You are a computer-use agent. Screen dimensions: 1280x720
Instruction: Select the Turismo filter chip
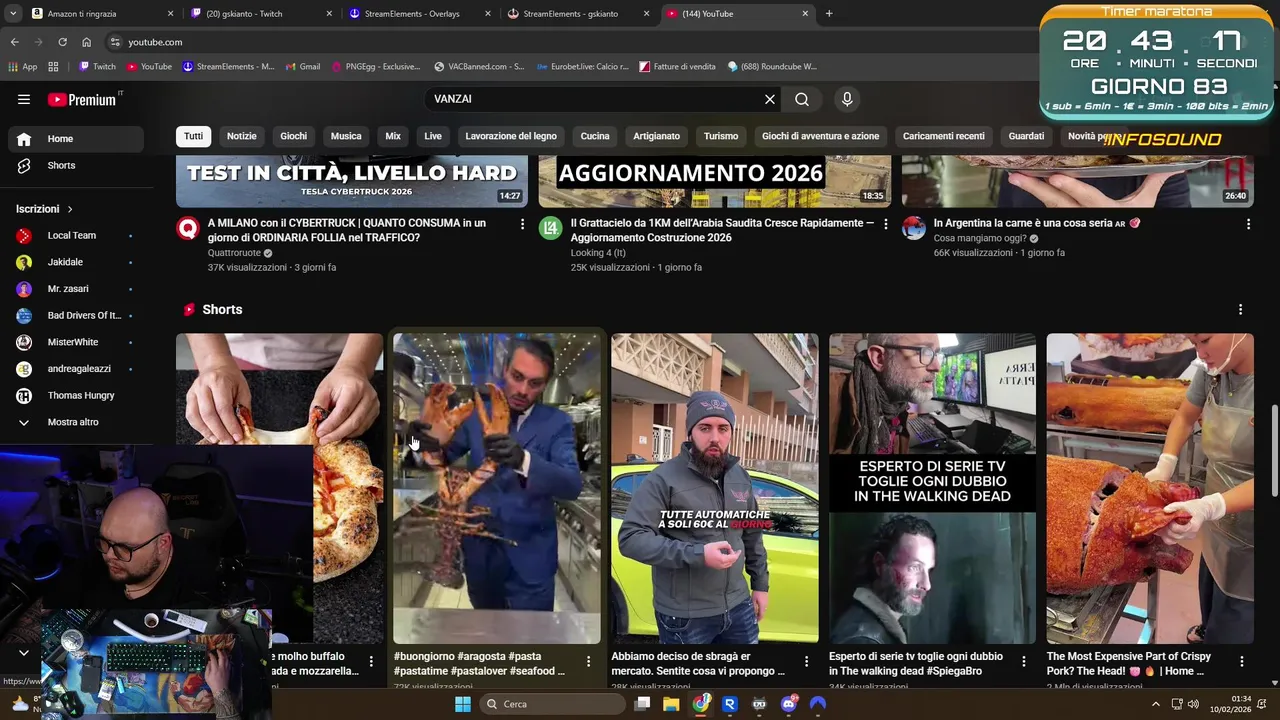tap(721, 136)
